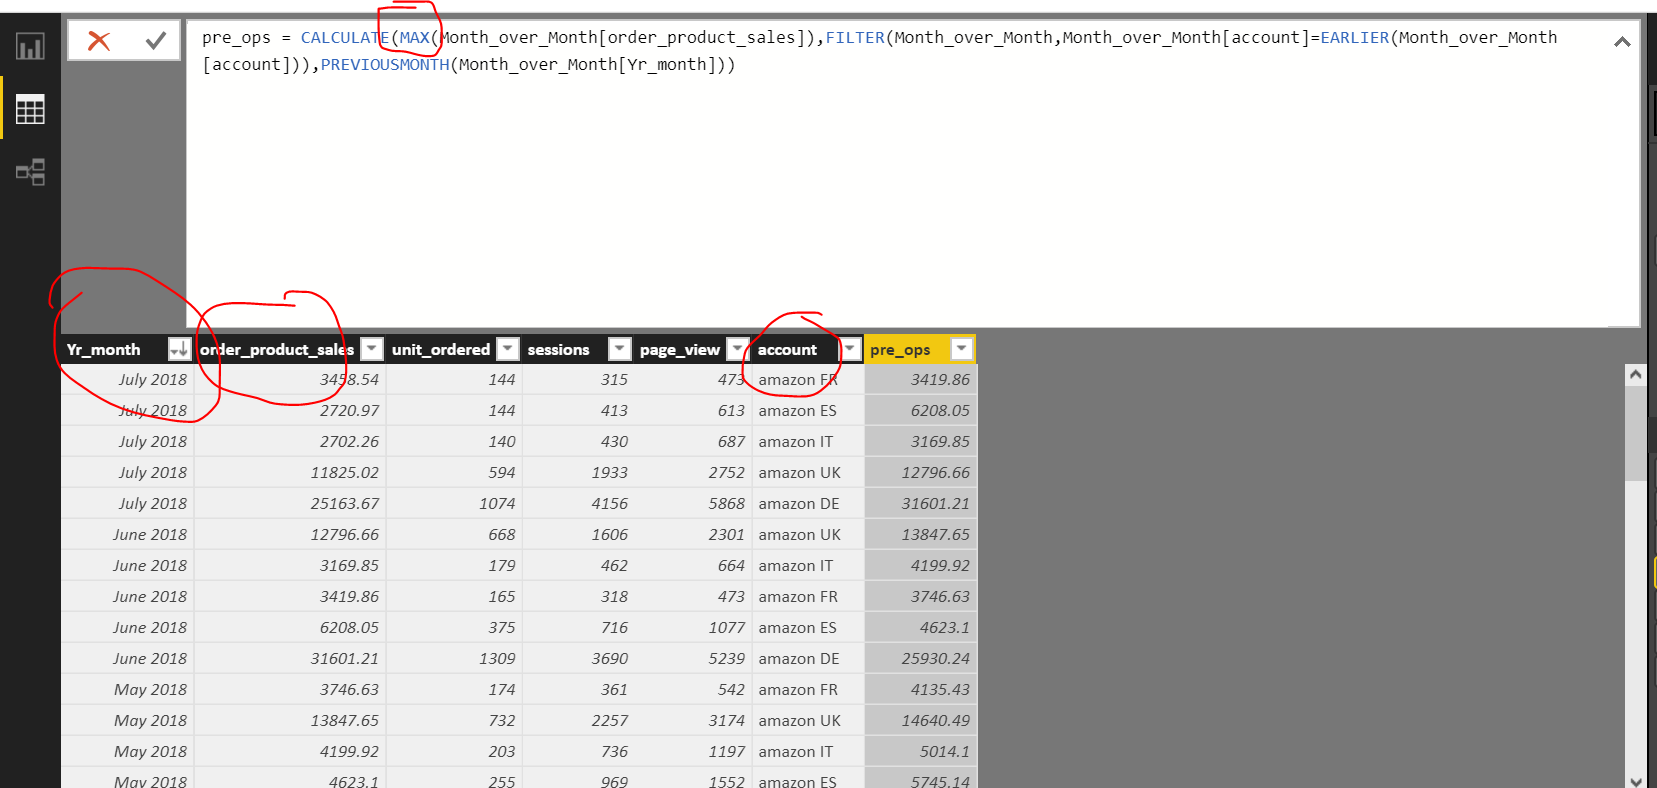This screenshot has height=788, width=1657.
Task: Switch to Report view icon
Action: pyautogui.click(x=30, y=46)
